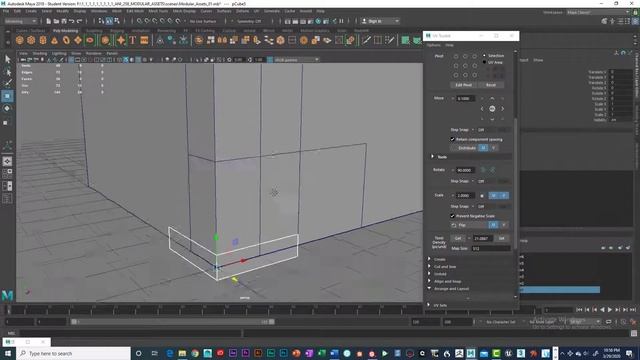Toggle the Retain component spacing checkbox
The image size is (640, 360).
tap(453, 139)
